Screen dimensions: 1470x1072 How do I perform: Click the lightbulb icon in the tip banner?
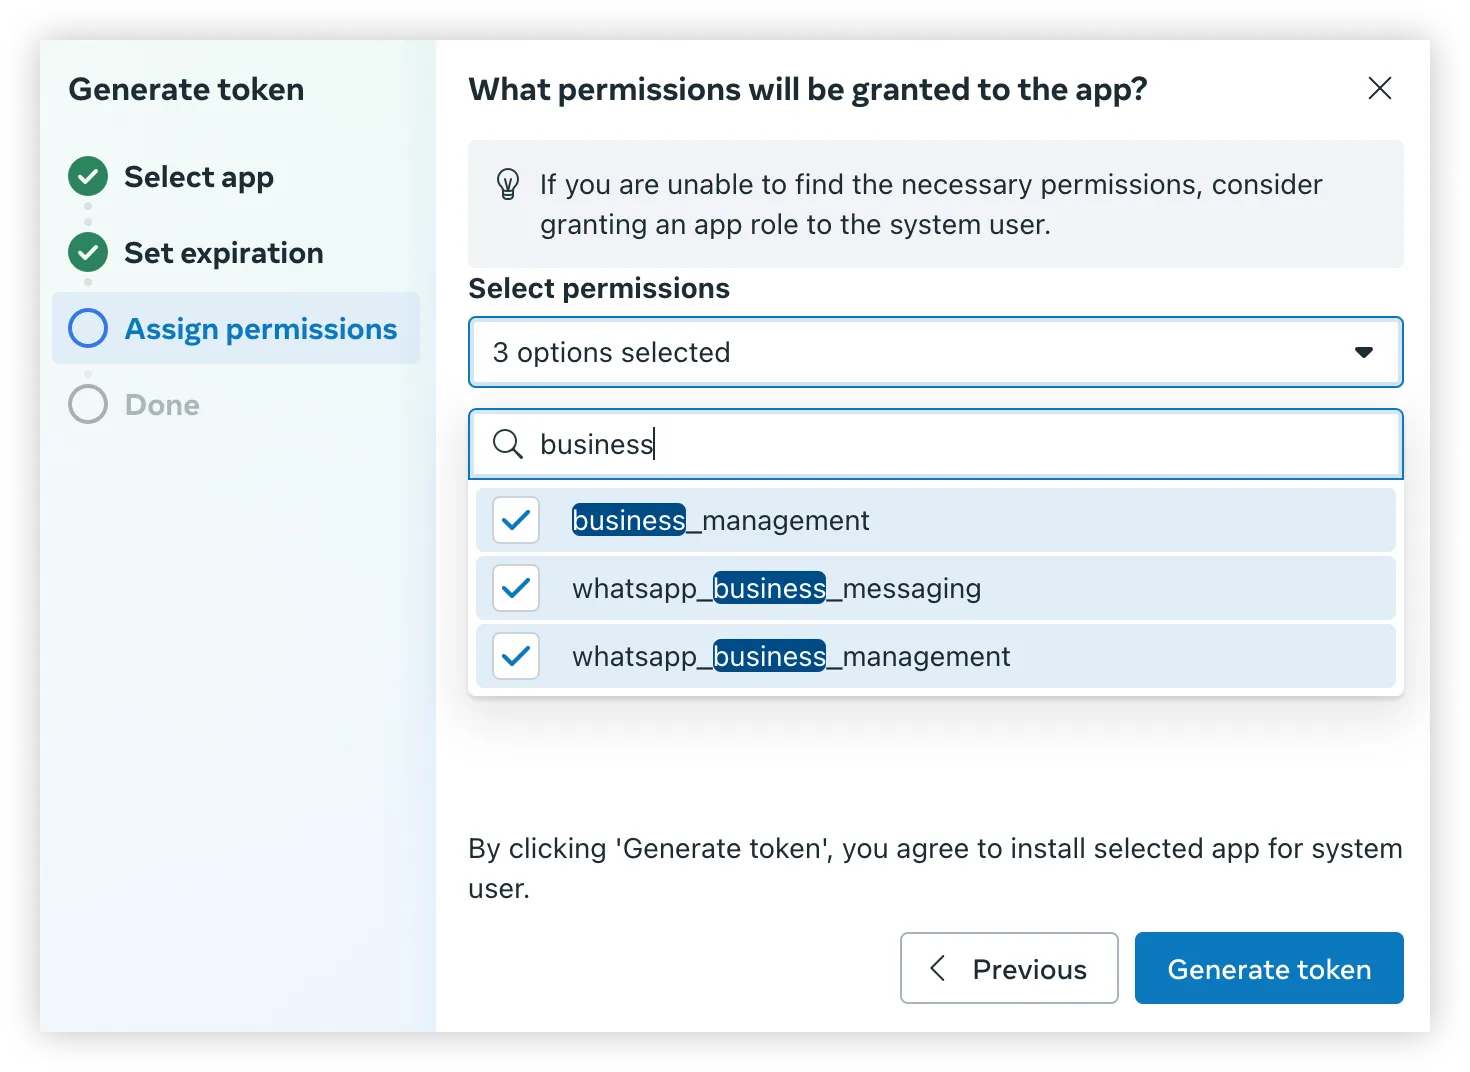point(508,185)
